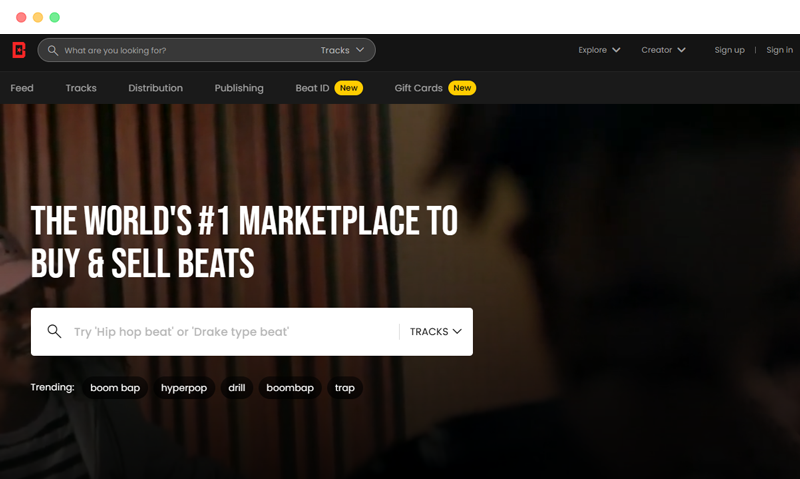Open the Explore dropdown menu
The width and height of the screenshot is (800, 479).
[599, 50]
